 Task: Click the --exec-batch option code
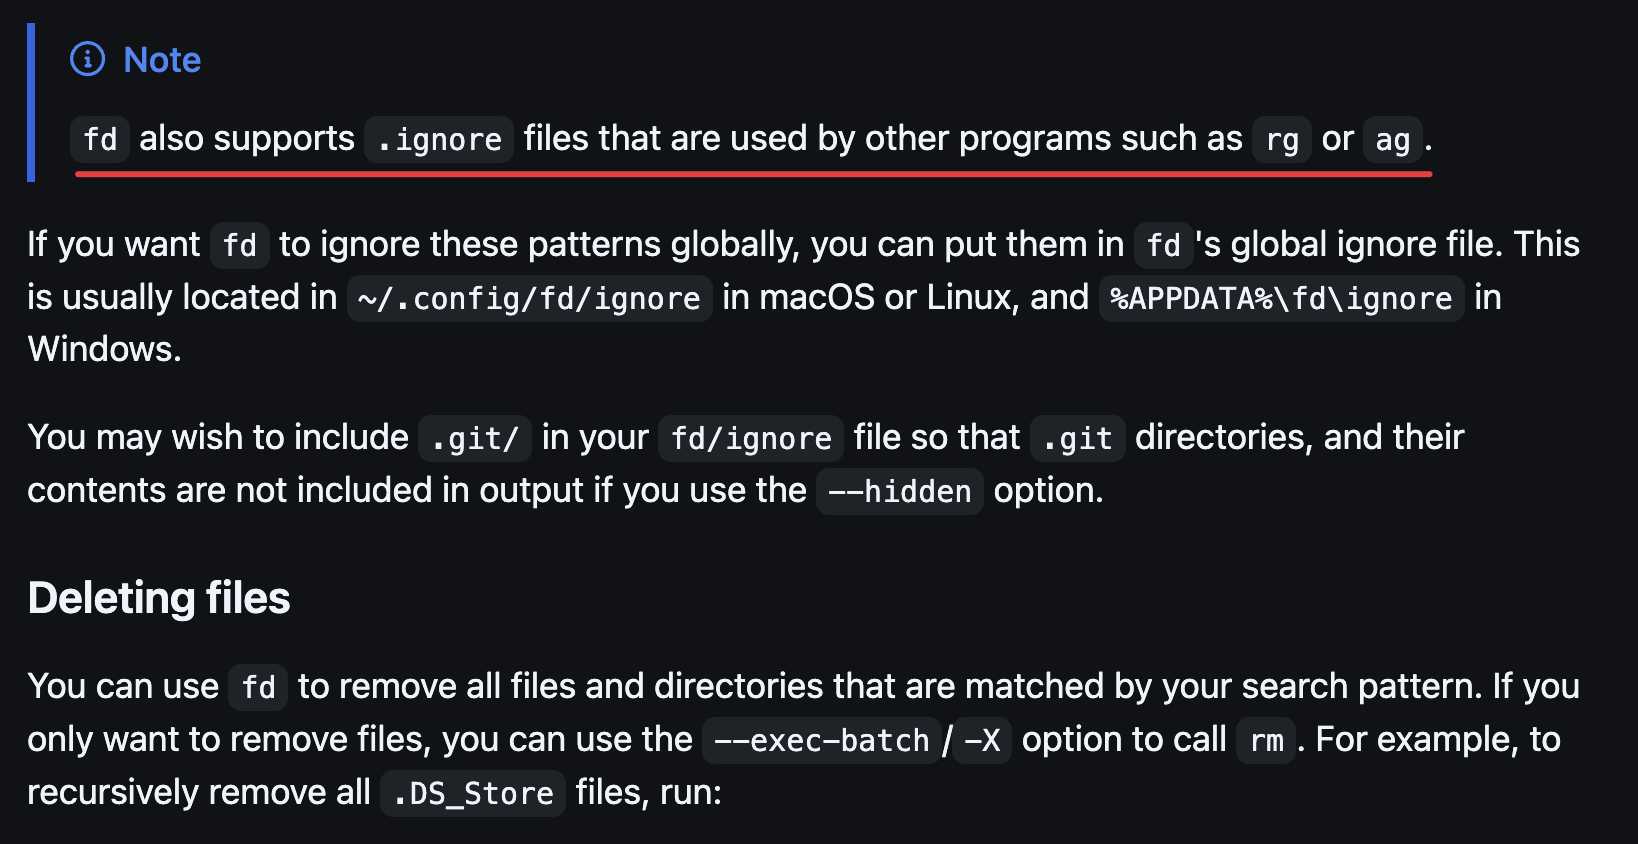821,740
